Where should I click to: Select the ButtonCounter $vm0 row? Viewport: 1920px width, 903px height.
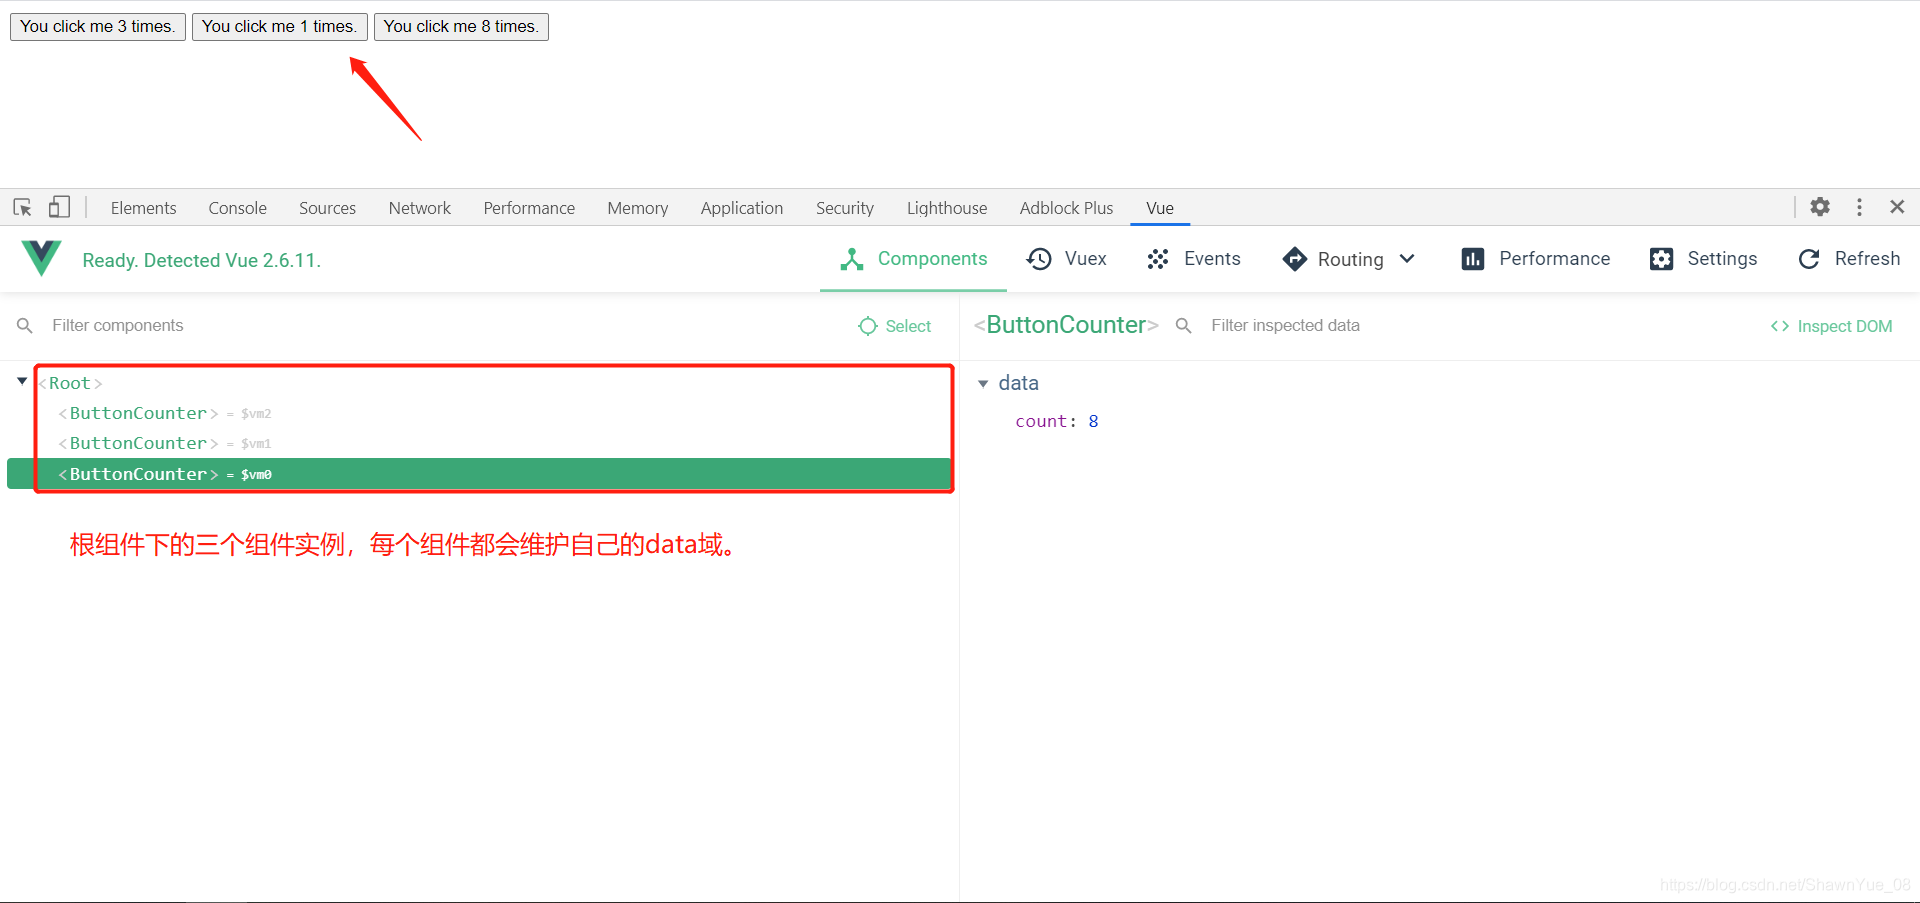click(479, 474)
